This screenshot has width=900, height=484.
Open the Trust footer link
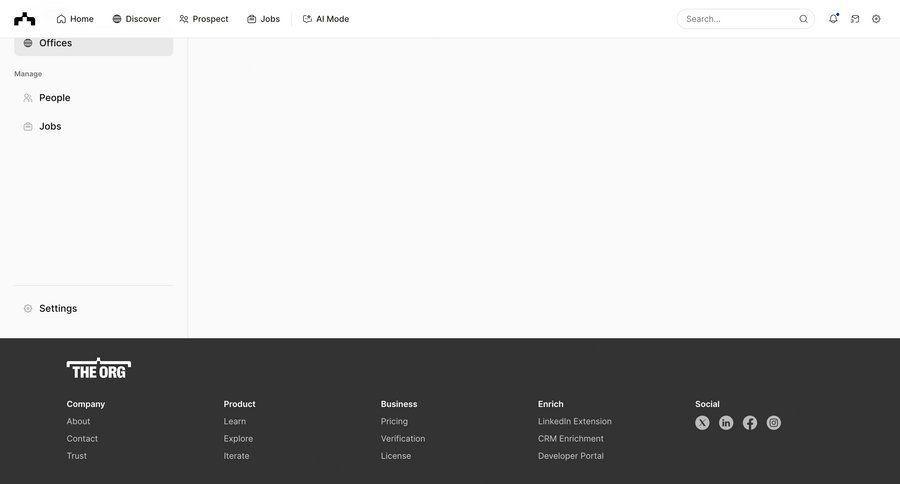tap(76, 456)
